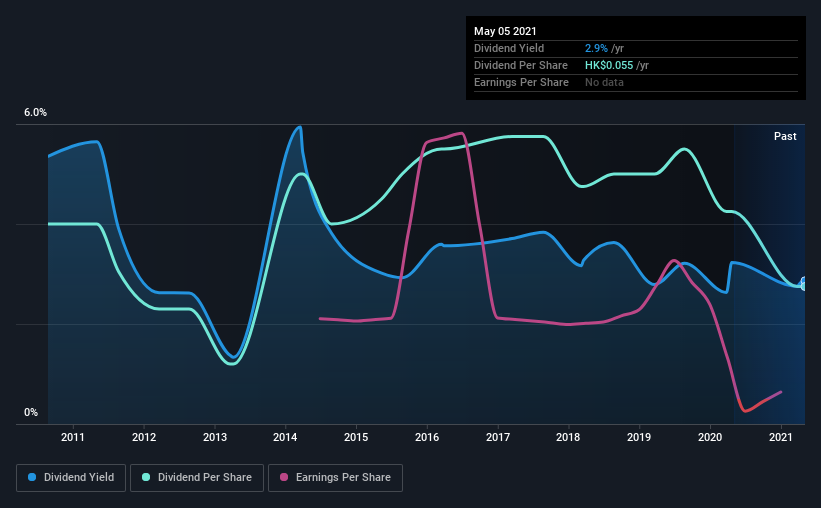Image resolution: width=821 pixels, height=508 pixels.
Task: Click the blue Dividend Yield legend dot
Action: tap(32, 477)
